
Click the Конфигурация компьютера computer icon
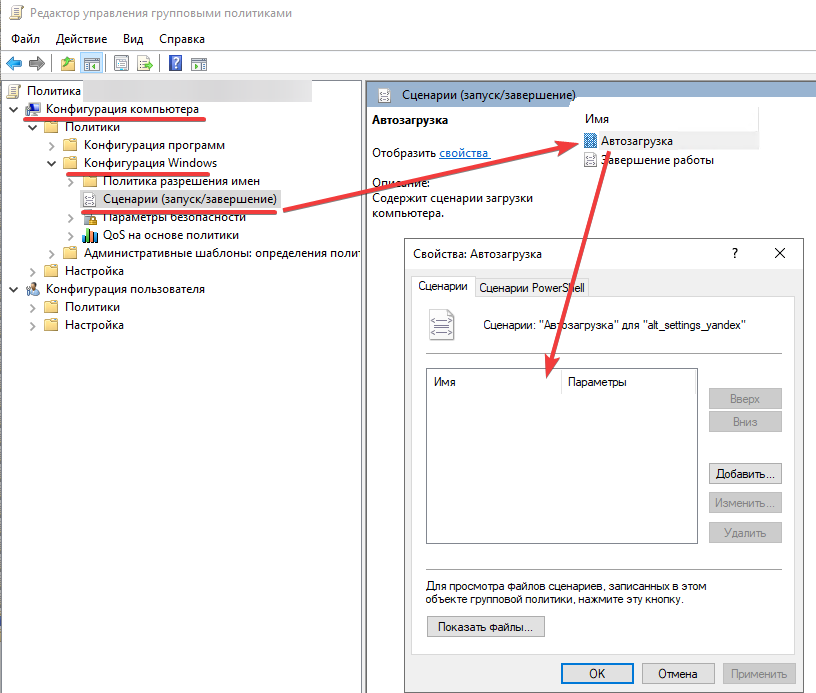click(x=33, y=109)
